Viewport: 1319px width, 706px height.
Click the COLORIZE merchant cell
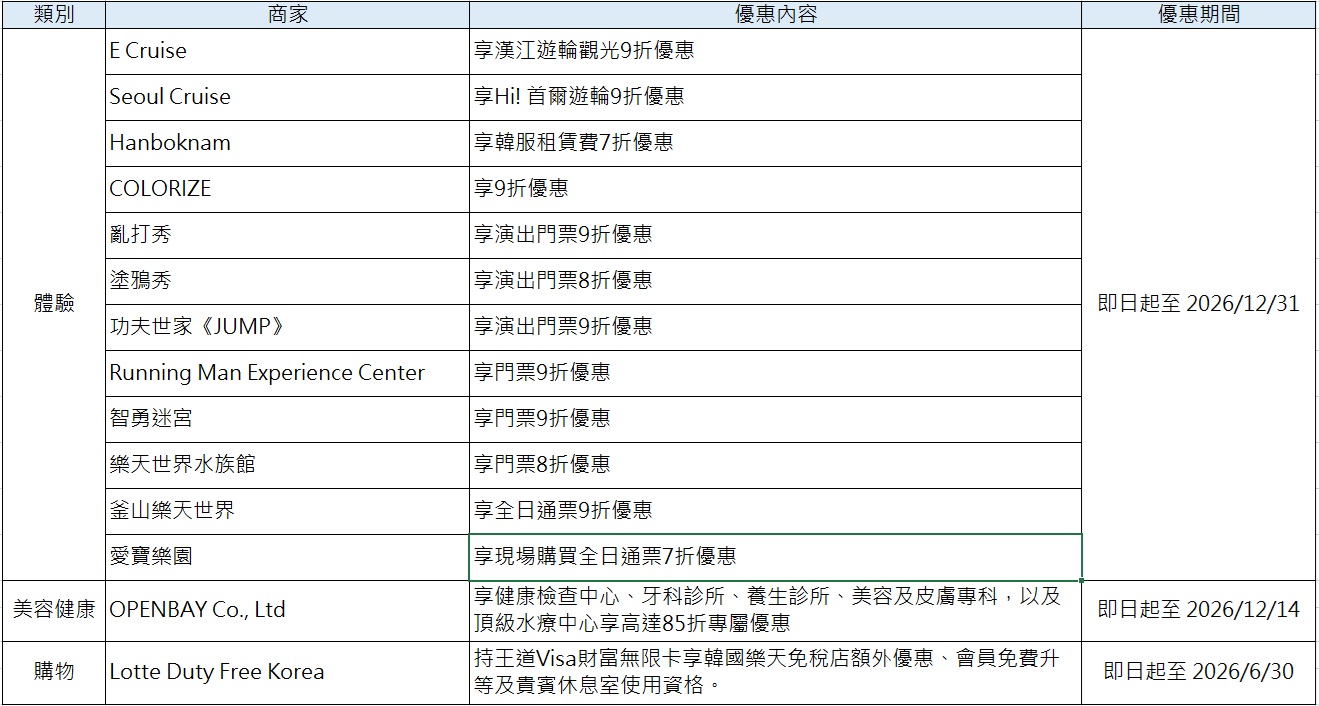pyautogui.click(x=287, y=189)
